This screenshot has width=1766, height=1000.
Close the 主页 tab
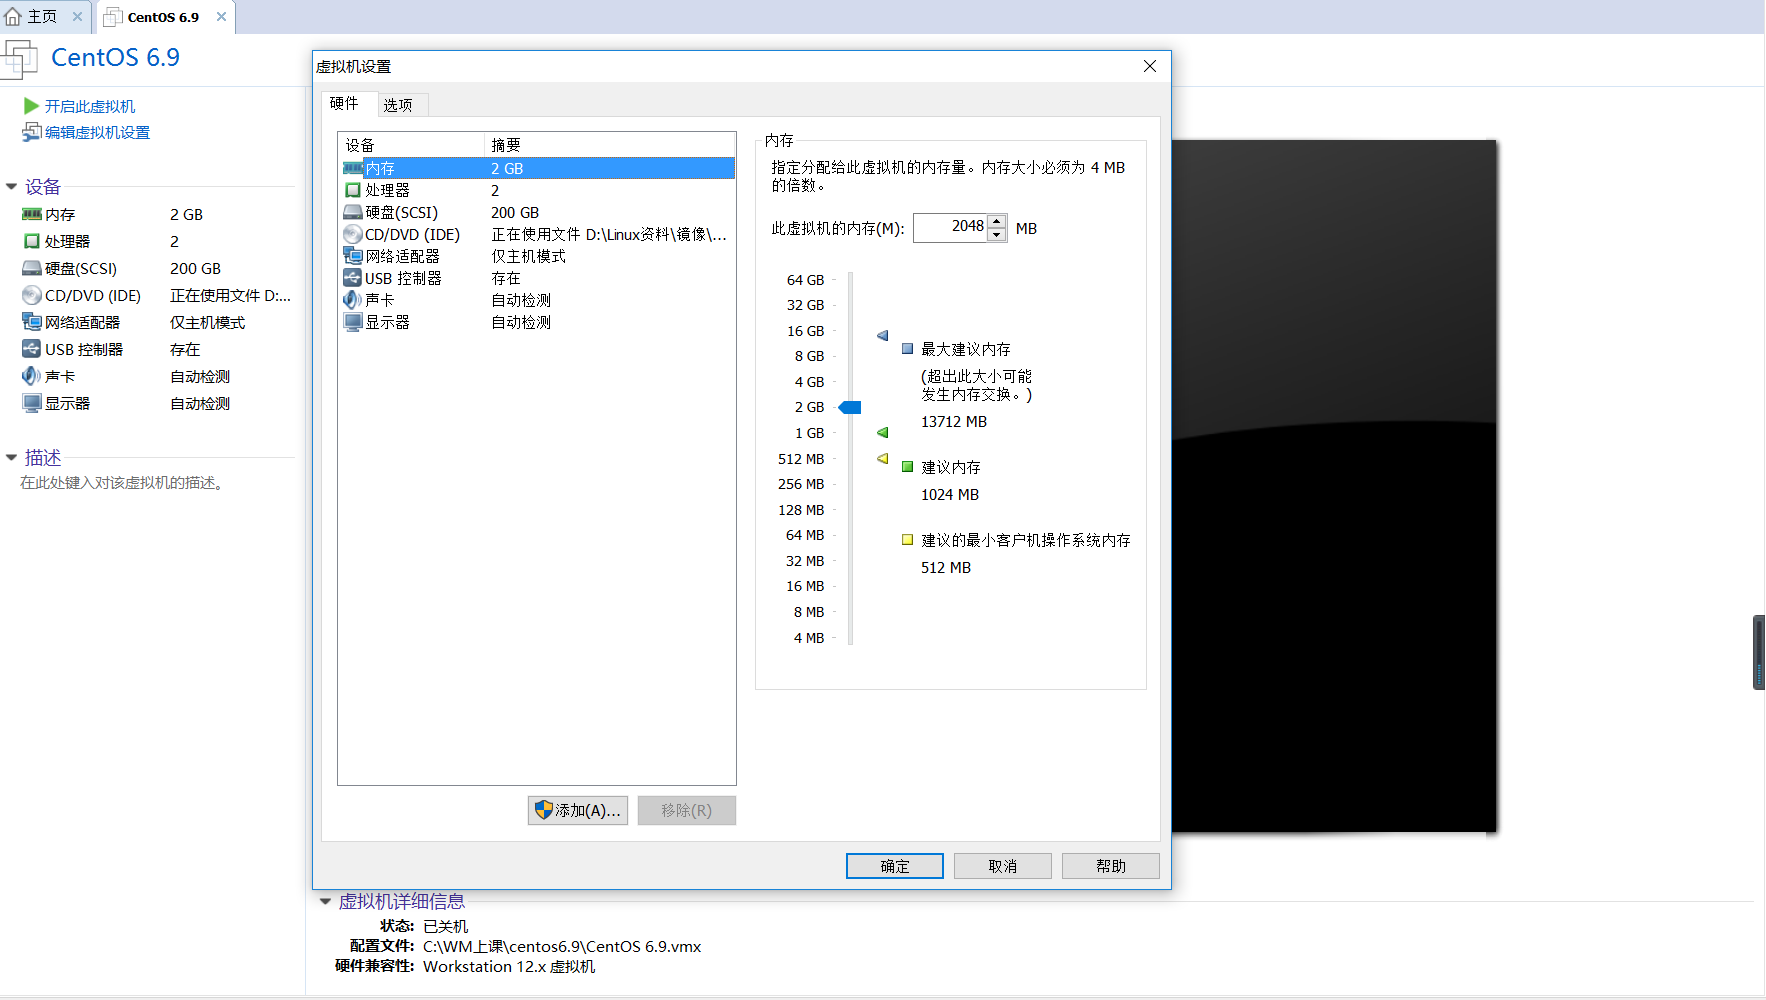[x=77, y=17]
